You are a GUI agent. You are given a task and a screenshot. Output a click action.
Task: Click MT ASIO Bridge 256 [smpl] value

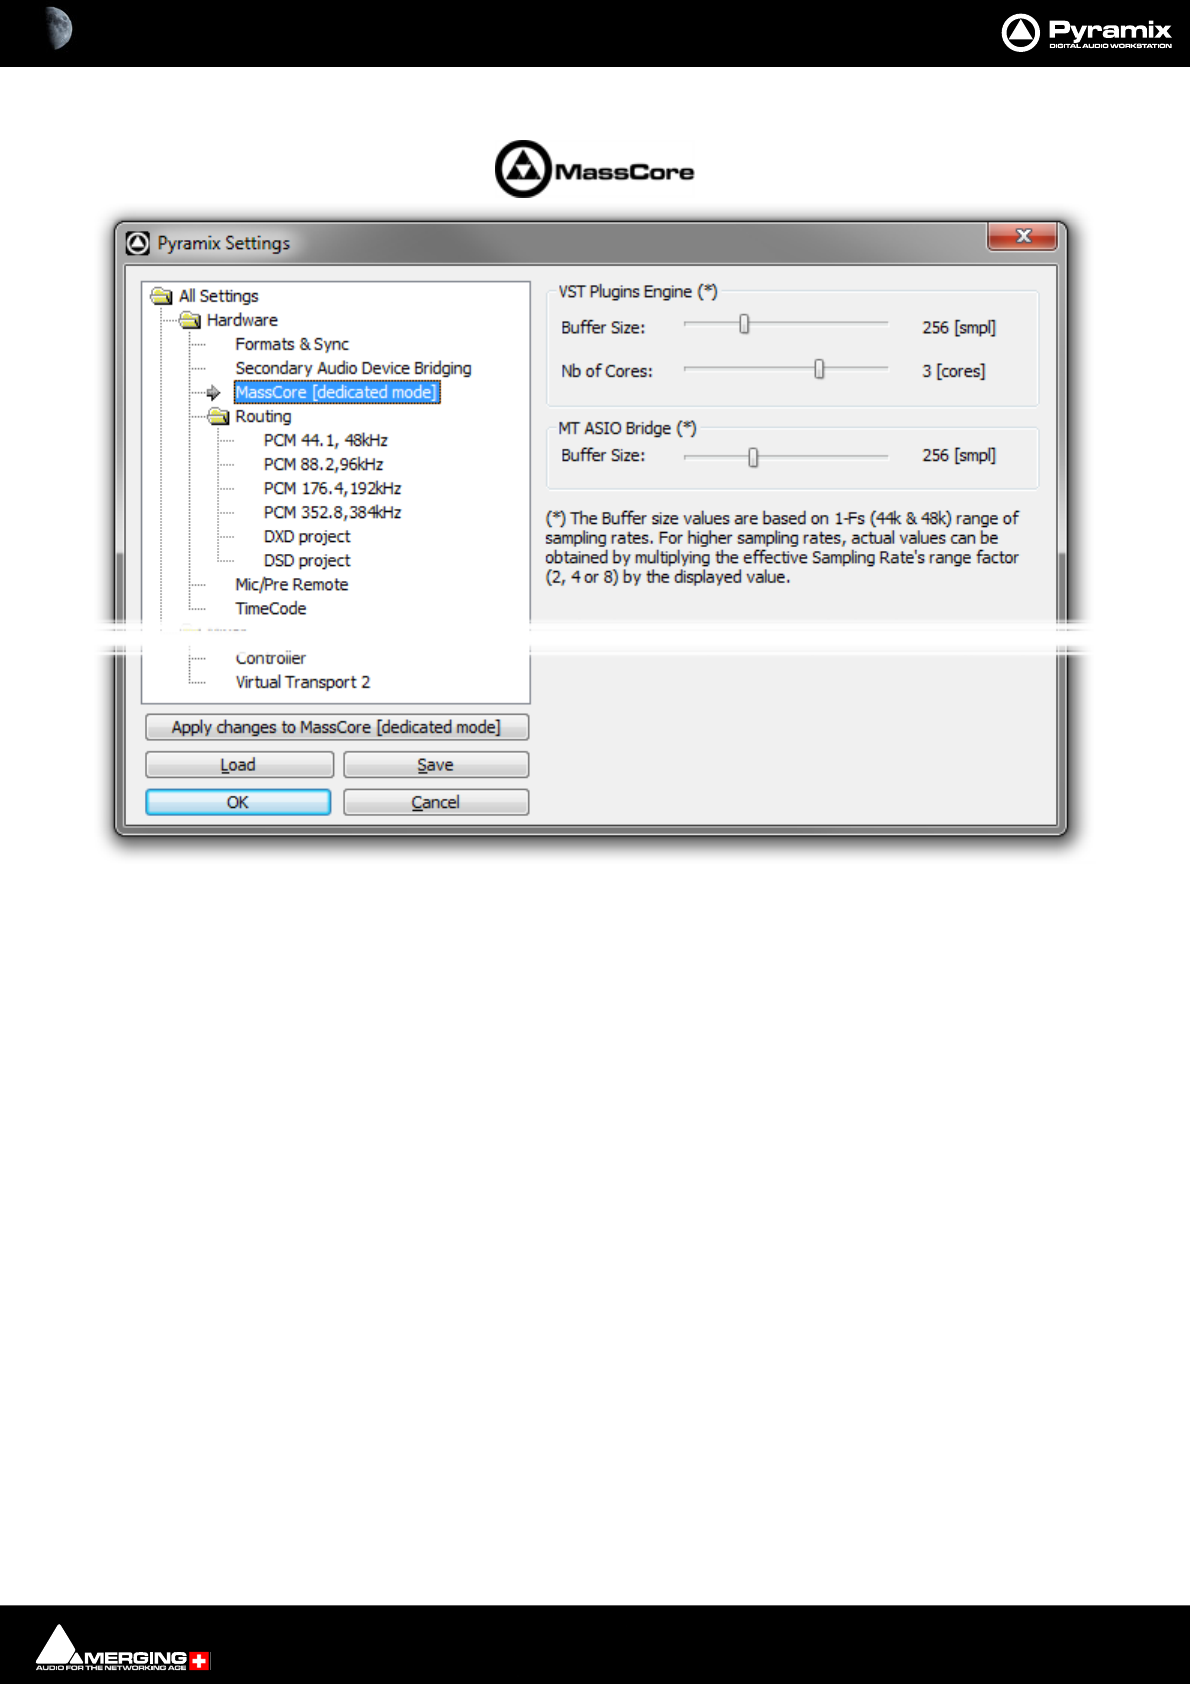(x=958, y=455)
